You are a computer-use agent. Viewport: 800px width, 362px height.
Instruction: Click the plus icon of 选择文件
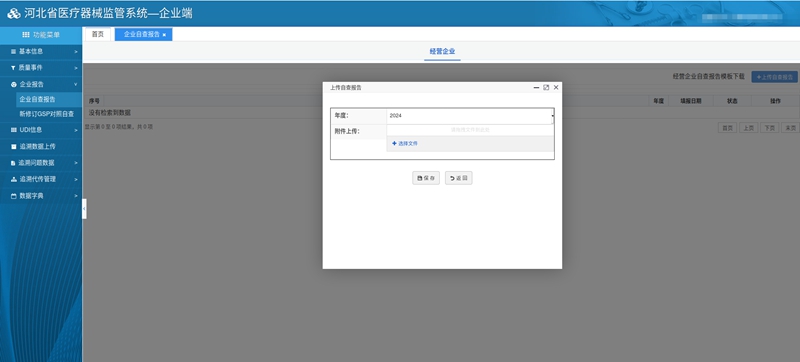point(394,144)
